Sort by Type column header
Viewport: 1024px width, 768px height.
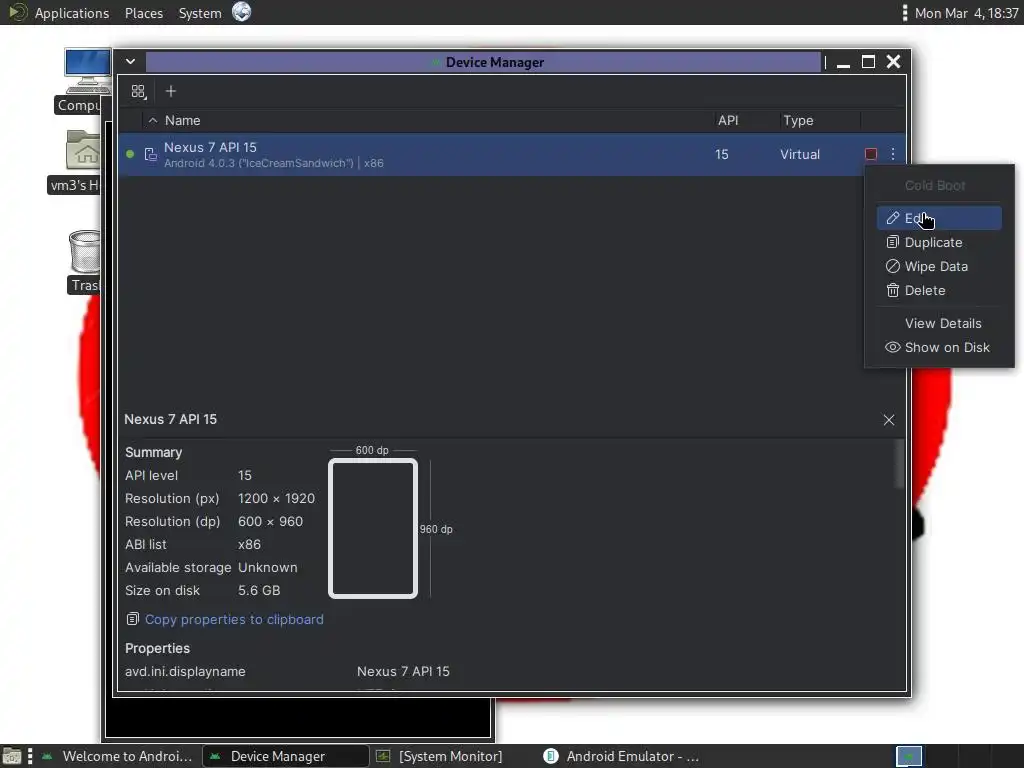(798, 121)
